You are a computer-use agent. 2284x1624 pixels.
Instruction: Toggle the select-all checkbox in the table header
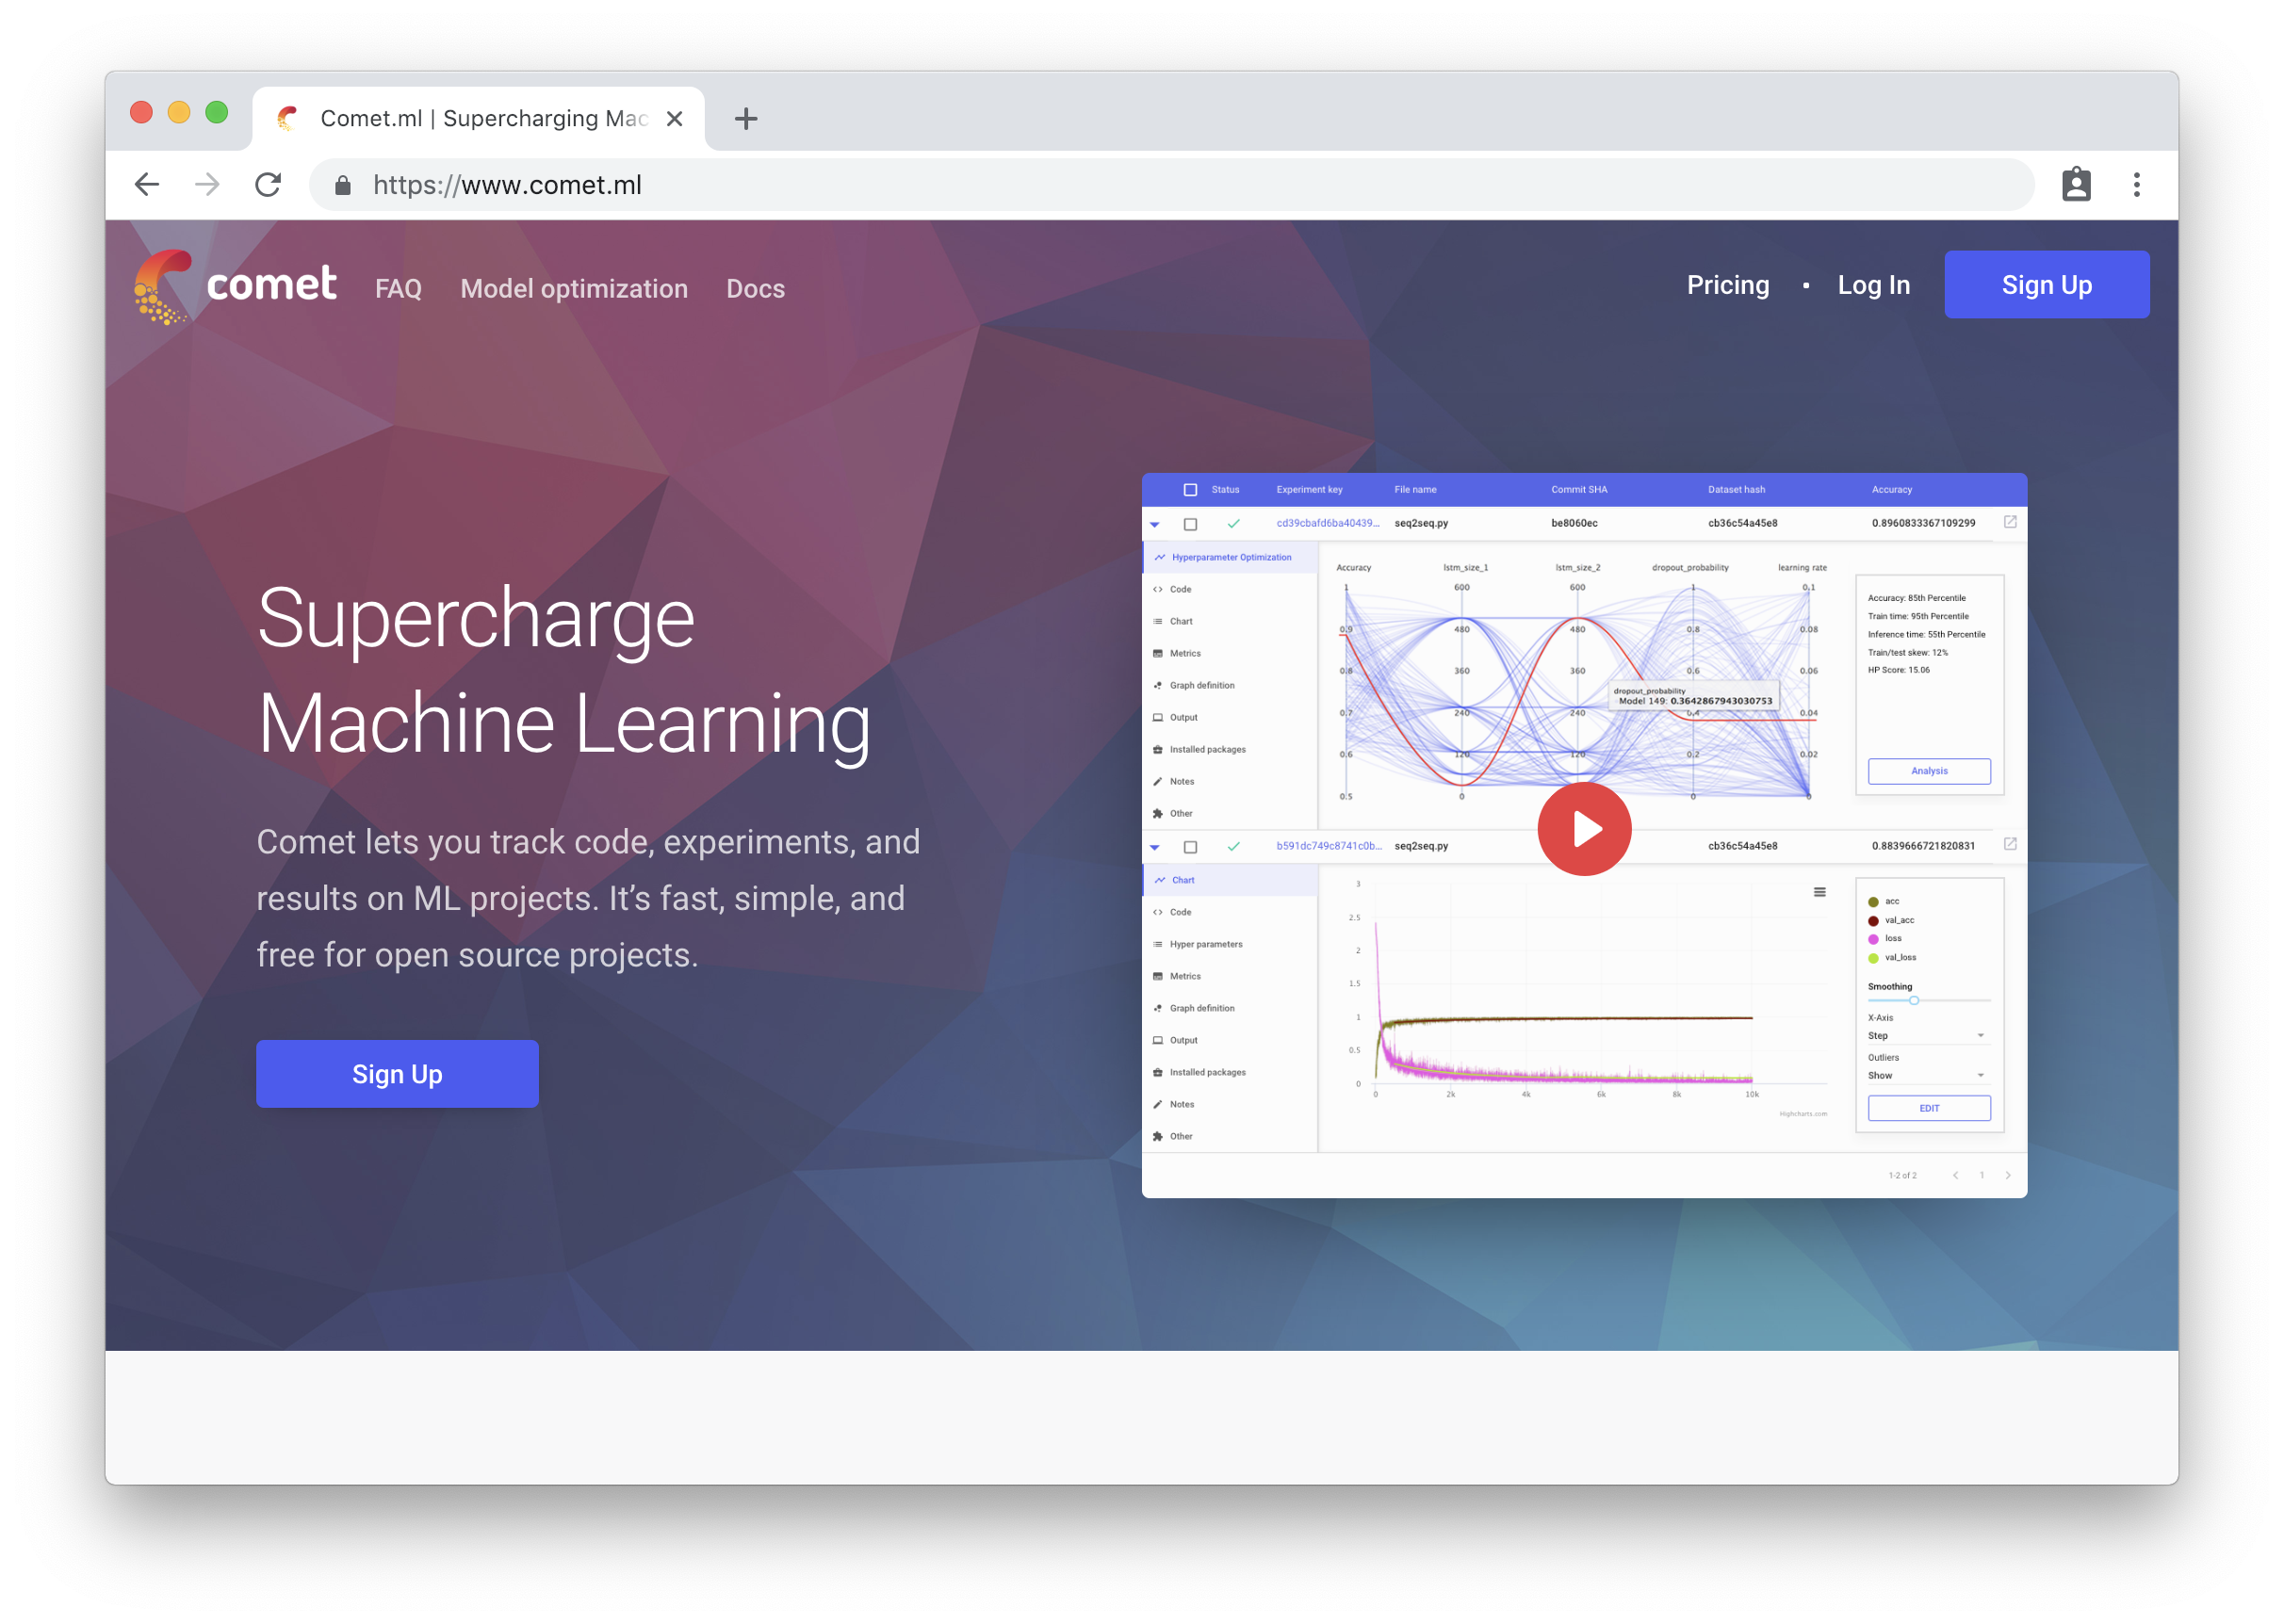point(1190,490)
